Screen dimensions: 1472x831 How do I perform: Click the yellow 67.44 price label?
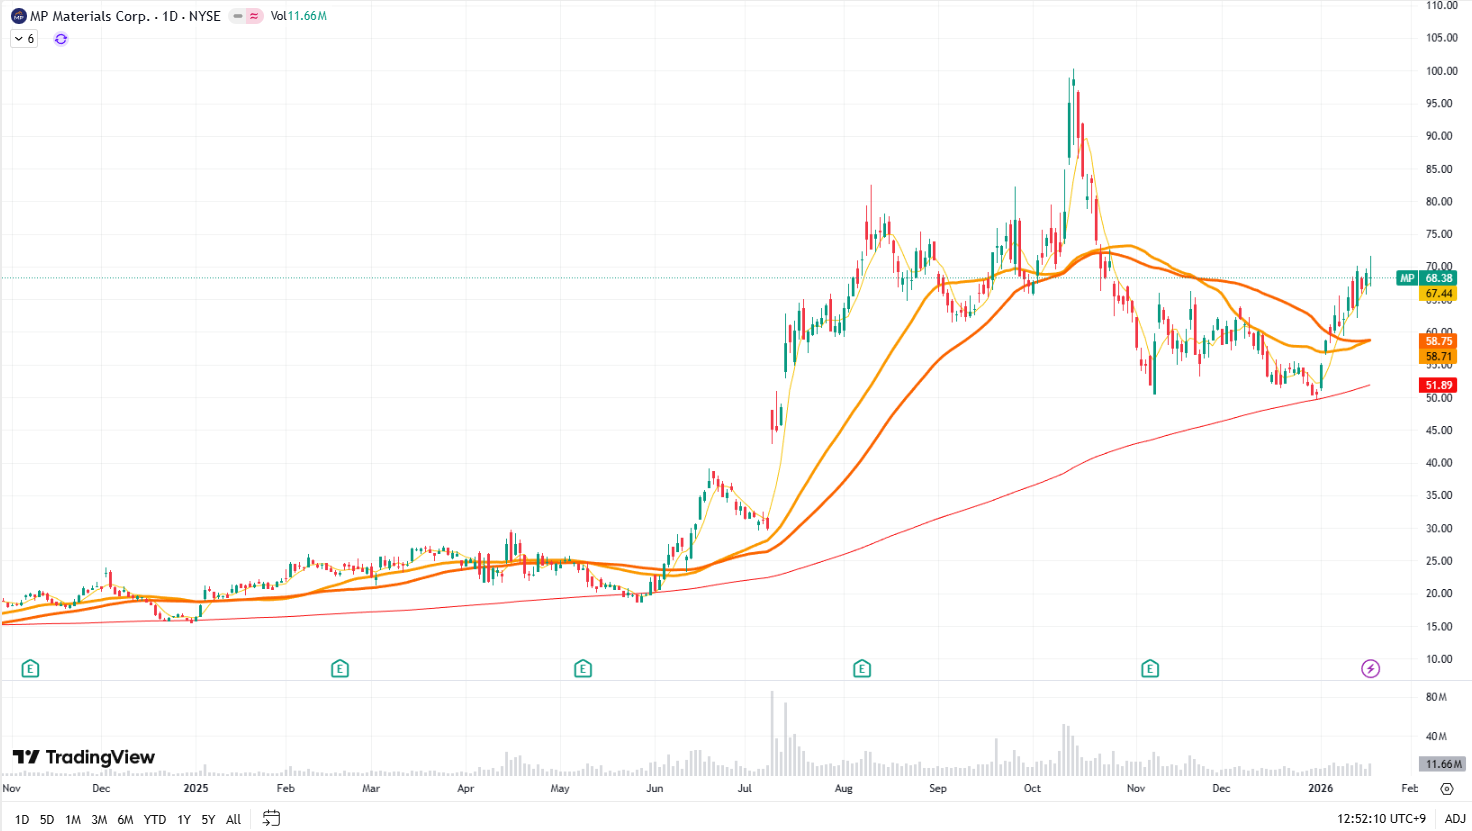point(1439,294)
